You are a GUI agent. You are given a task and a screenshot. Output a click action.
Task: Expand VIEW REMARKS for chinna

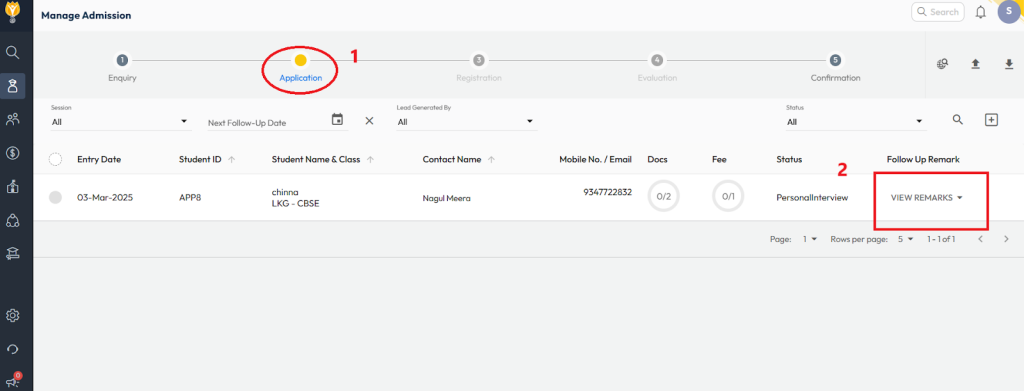coord(927,198)
